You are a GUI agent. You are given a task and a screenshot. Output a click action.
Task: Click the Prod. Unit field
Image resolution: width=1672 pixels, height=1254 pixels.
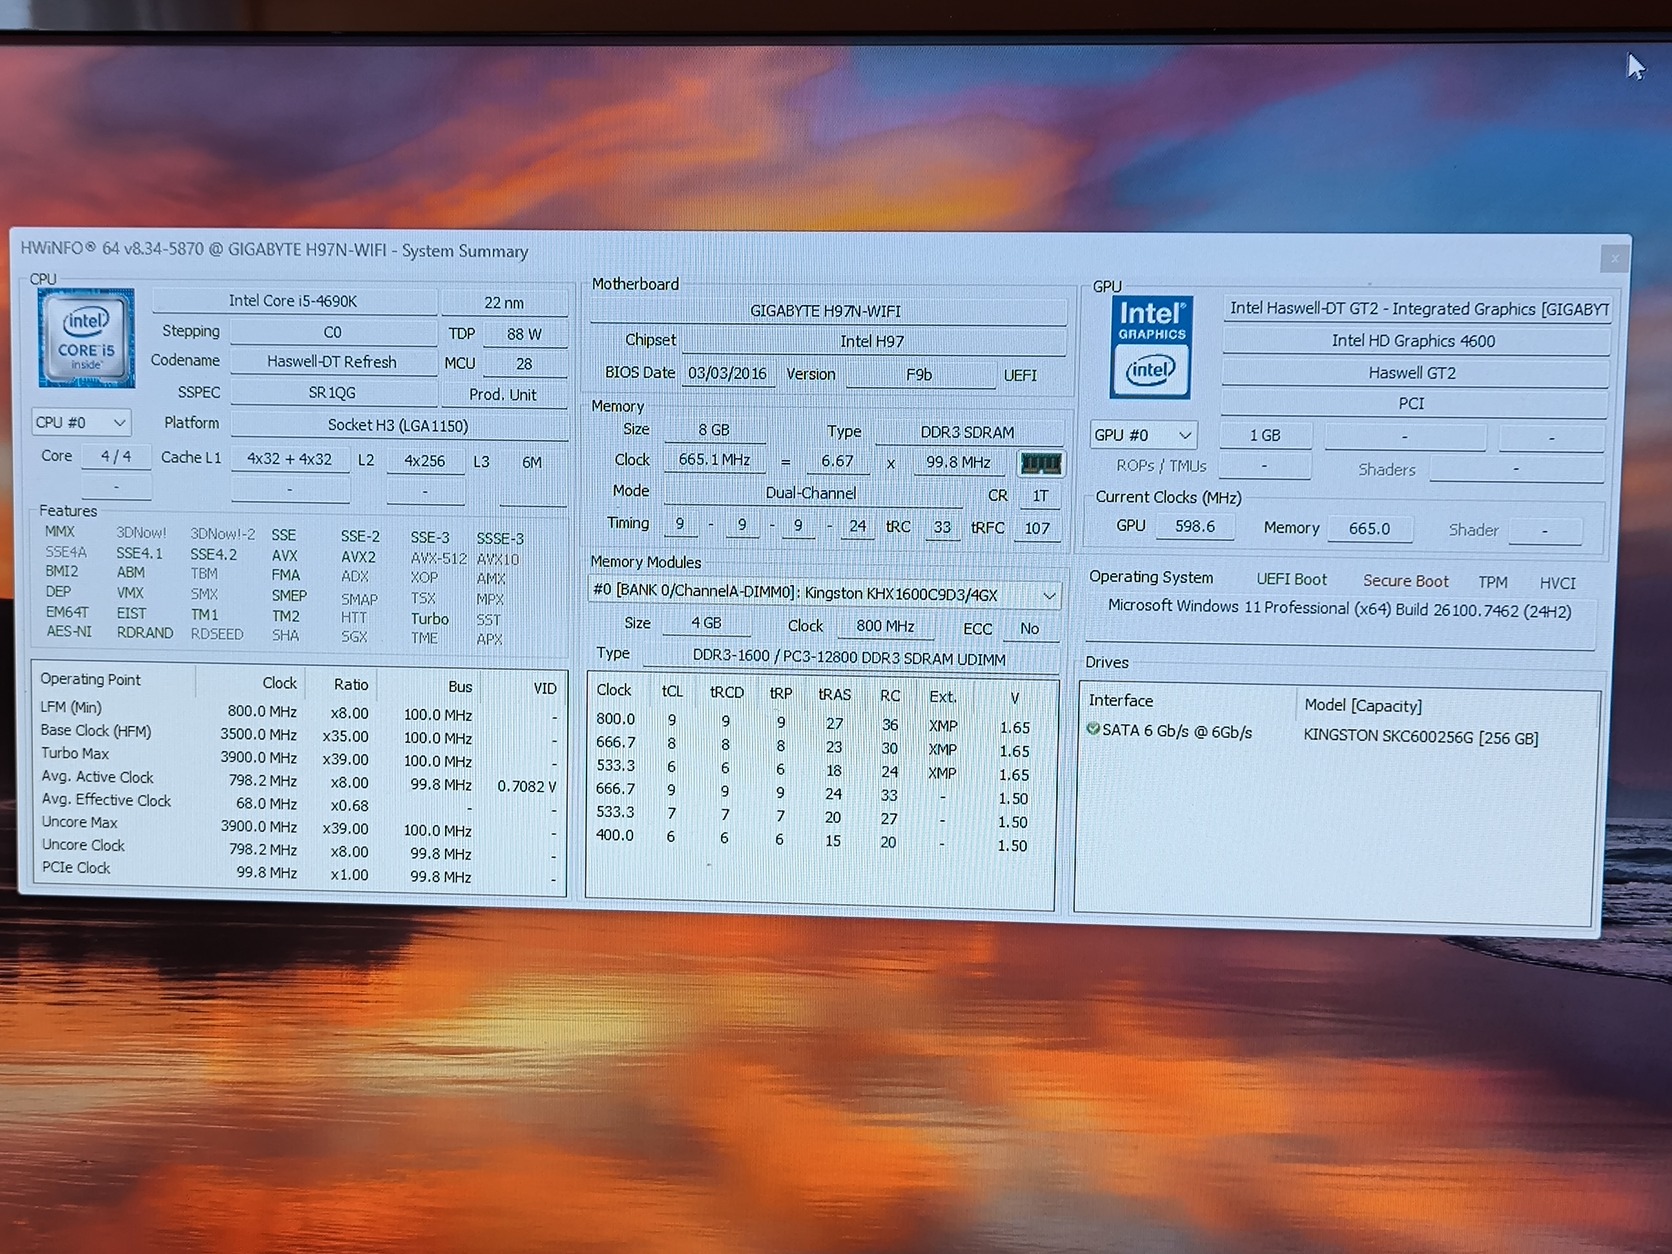(x=503, y=394)
